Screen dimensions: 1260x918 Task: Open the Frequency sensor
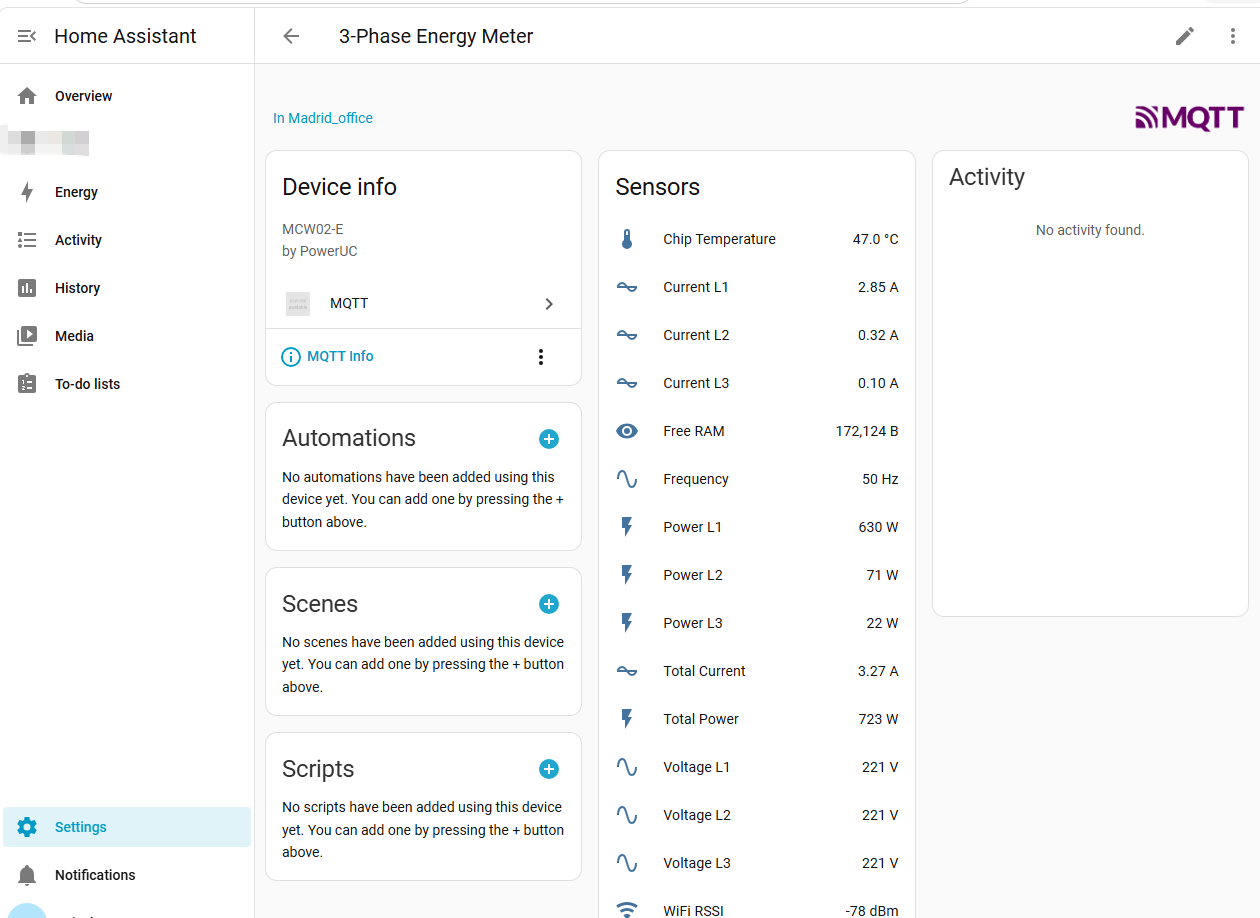[757, 479]
